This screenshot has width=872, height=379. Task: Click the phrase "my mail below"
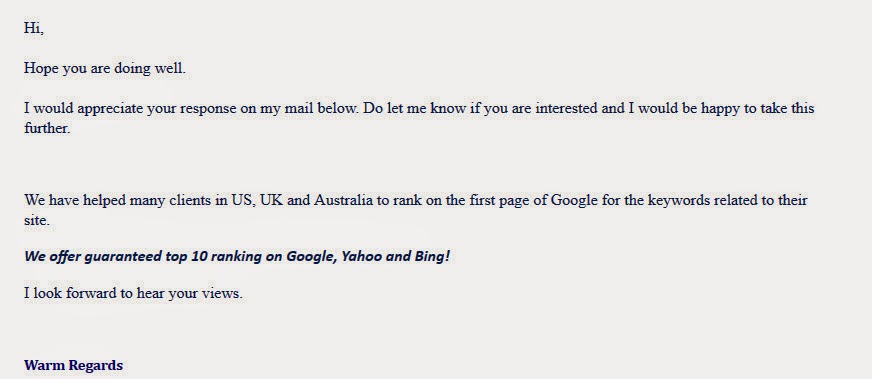click(309, 108)
